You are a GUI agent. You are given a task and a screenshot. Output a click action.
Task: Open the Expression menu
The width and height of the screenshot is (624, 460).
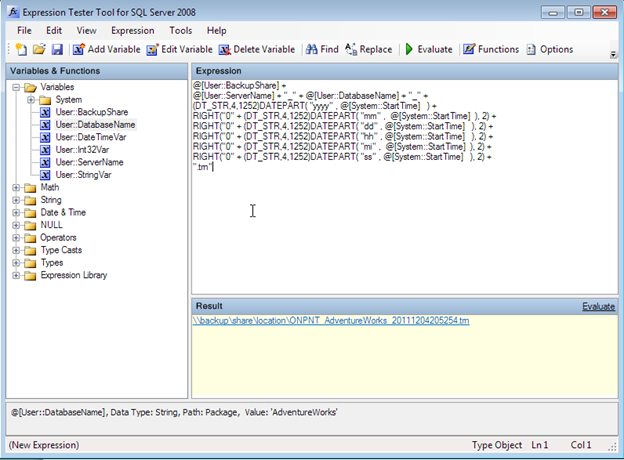[133, 31]
